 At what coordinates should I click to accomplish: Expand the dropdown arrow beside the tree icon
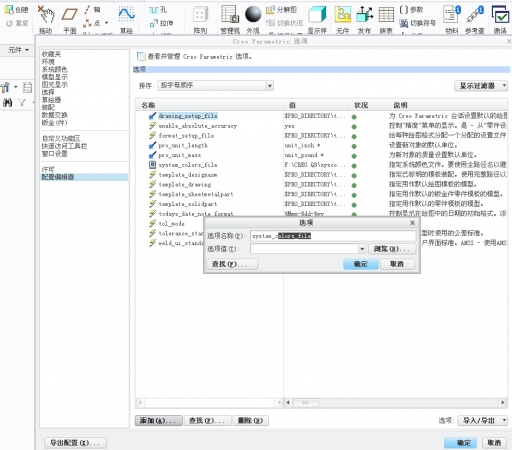click(x=15, y=87)
